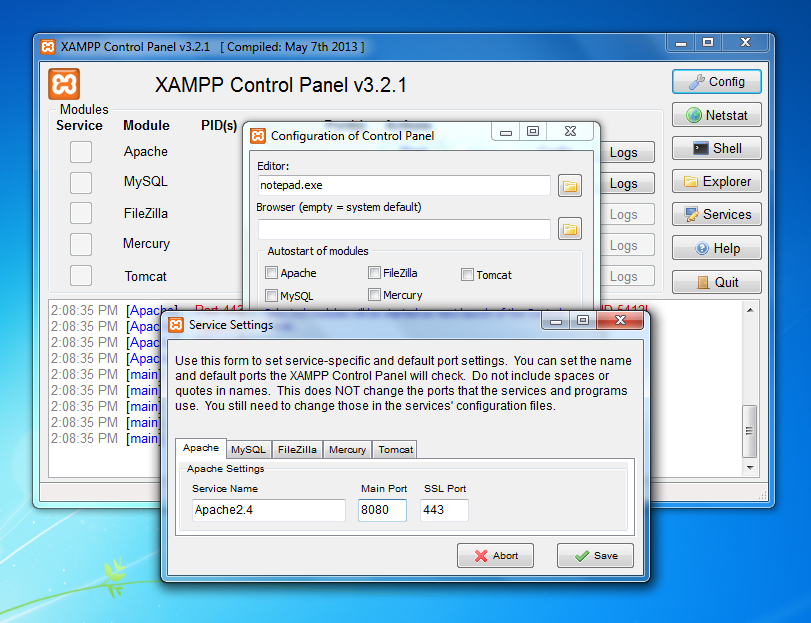
Task: Open Logs for the Mercury row
Action: click(x=627, y=246)
